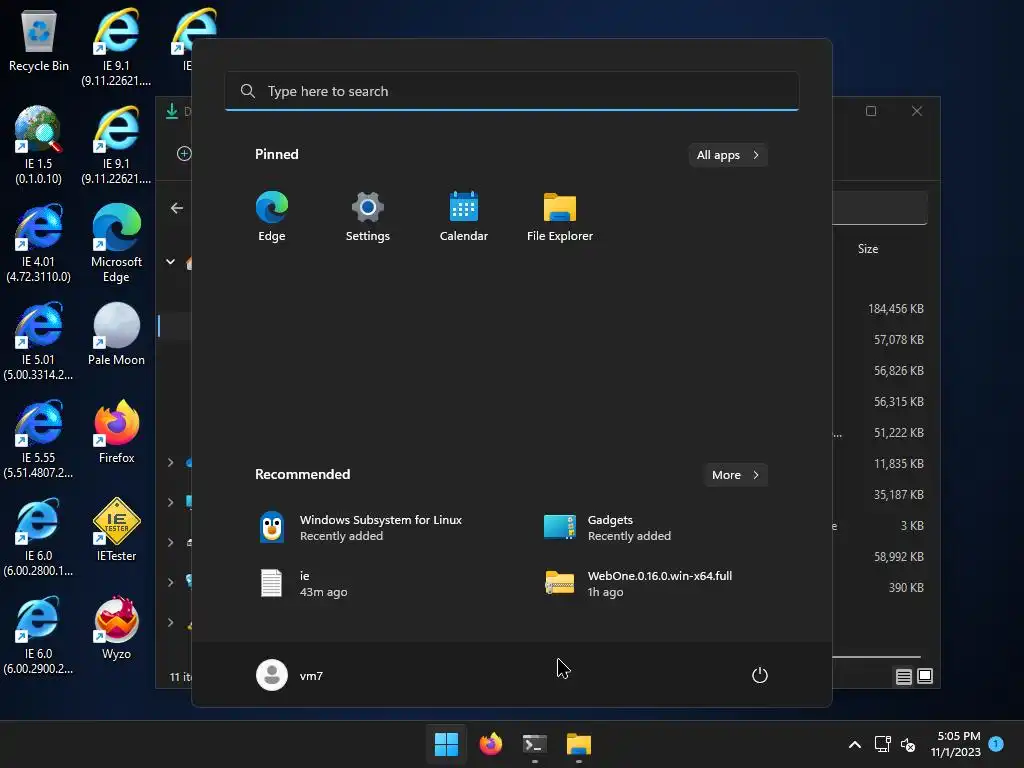Click the All apps button

(x=728, y=155)
